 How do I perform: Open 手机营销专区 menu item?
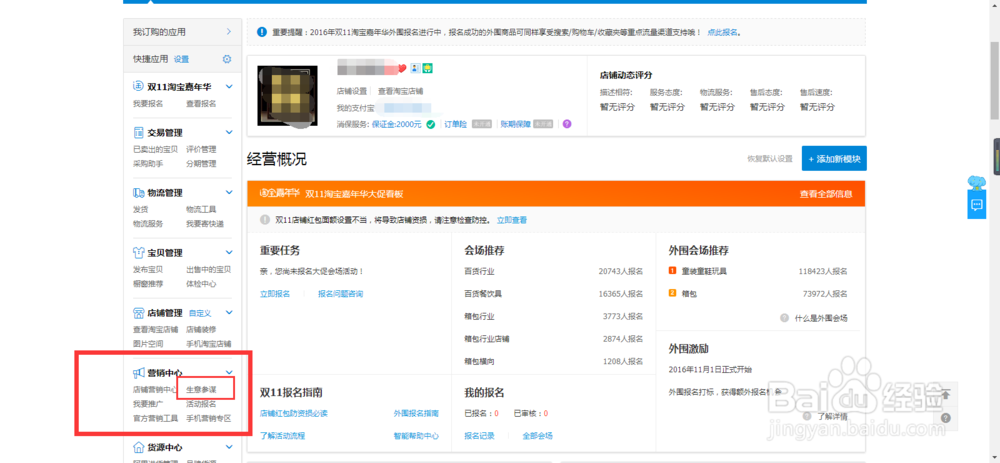click(x=209, y=418)
